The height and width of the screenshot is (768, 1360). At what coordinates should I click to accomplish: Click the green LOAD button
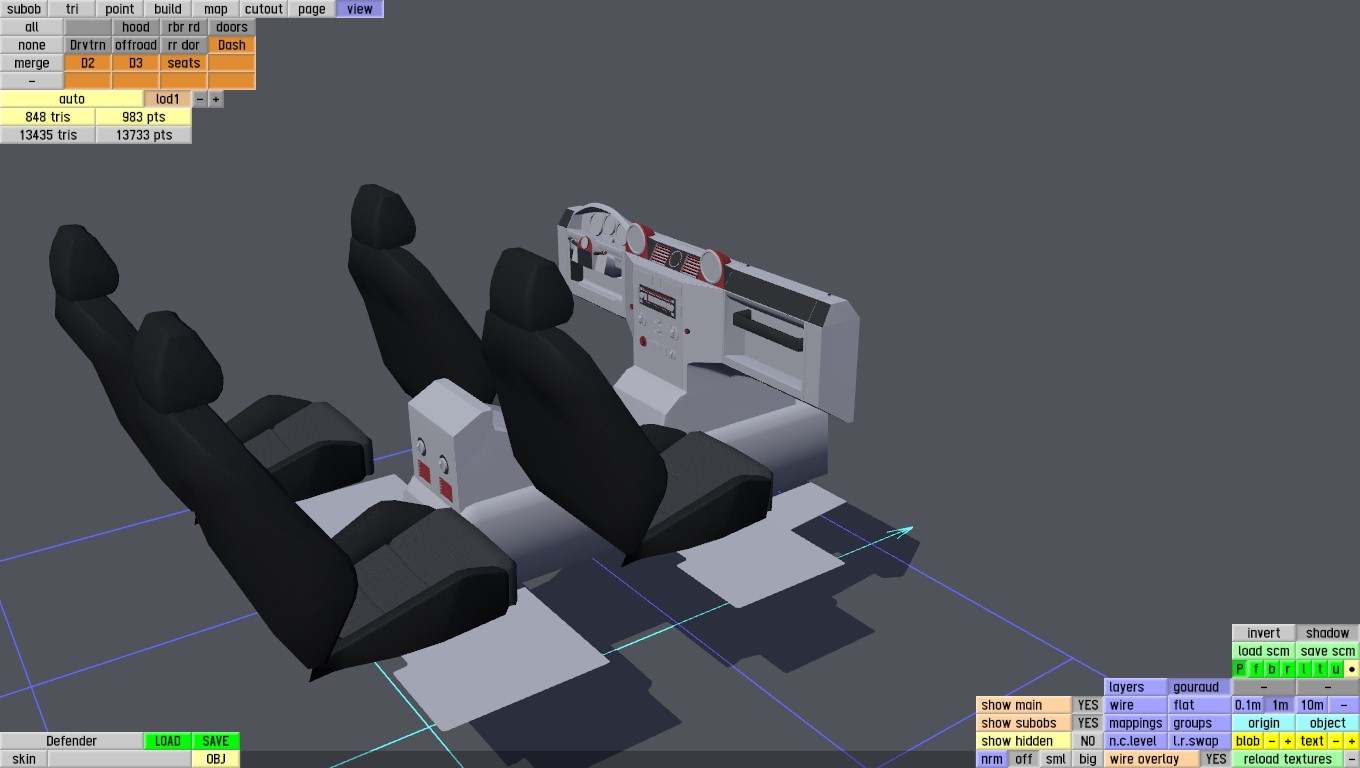click(x=168, y=741)
